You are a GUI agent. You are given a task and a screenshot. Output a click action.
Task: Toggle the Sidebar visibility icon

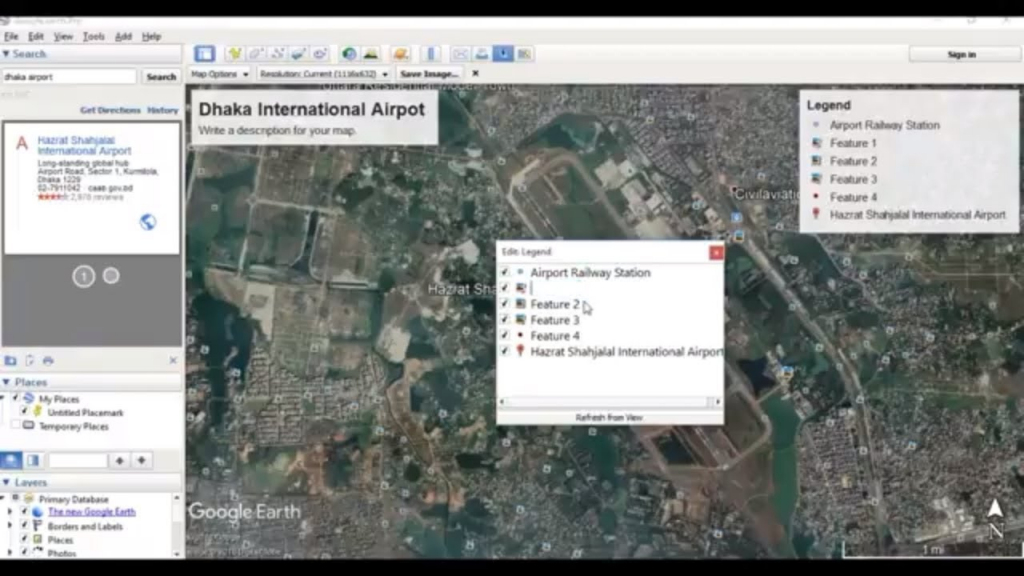[205, 52]
